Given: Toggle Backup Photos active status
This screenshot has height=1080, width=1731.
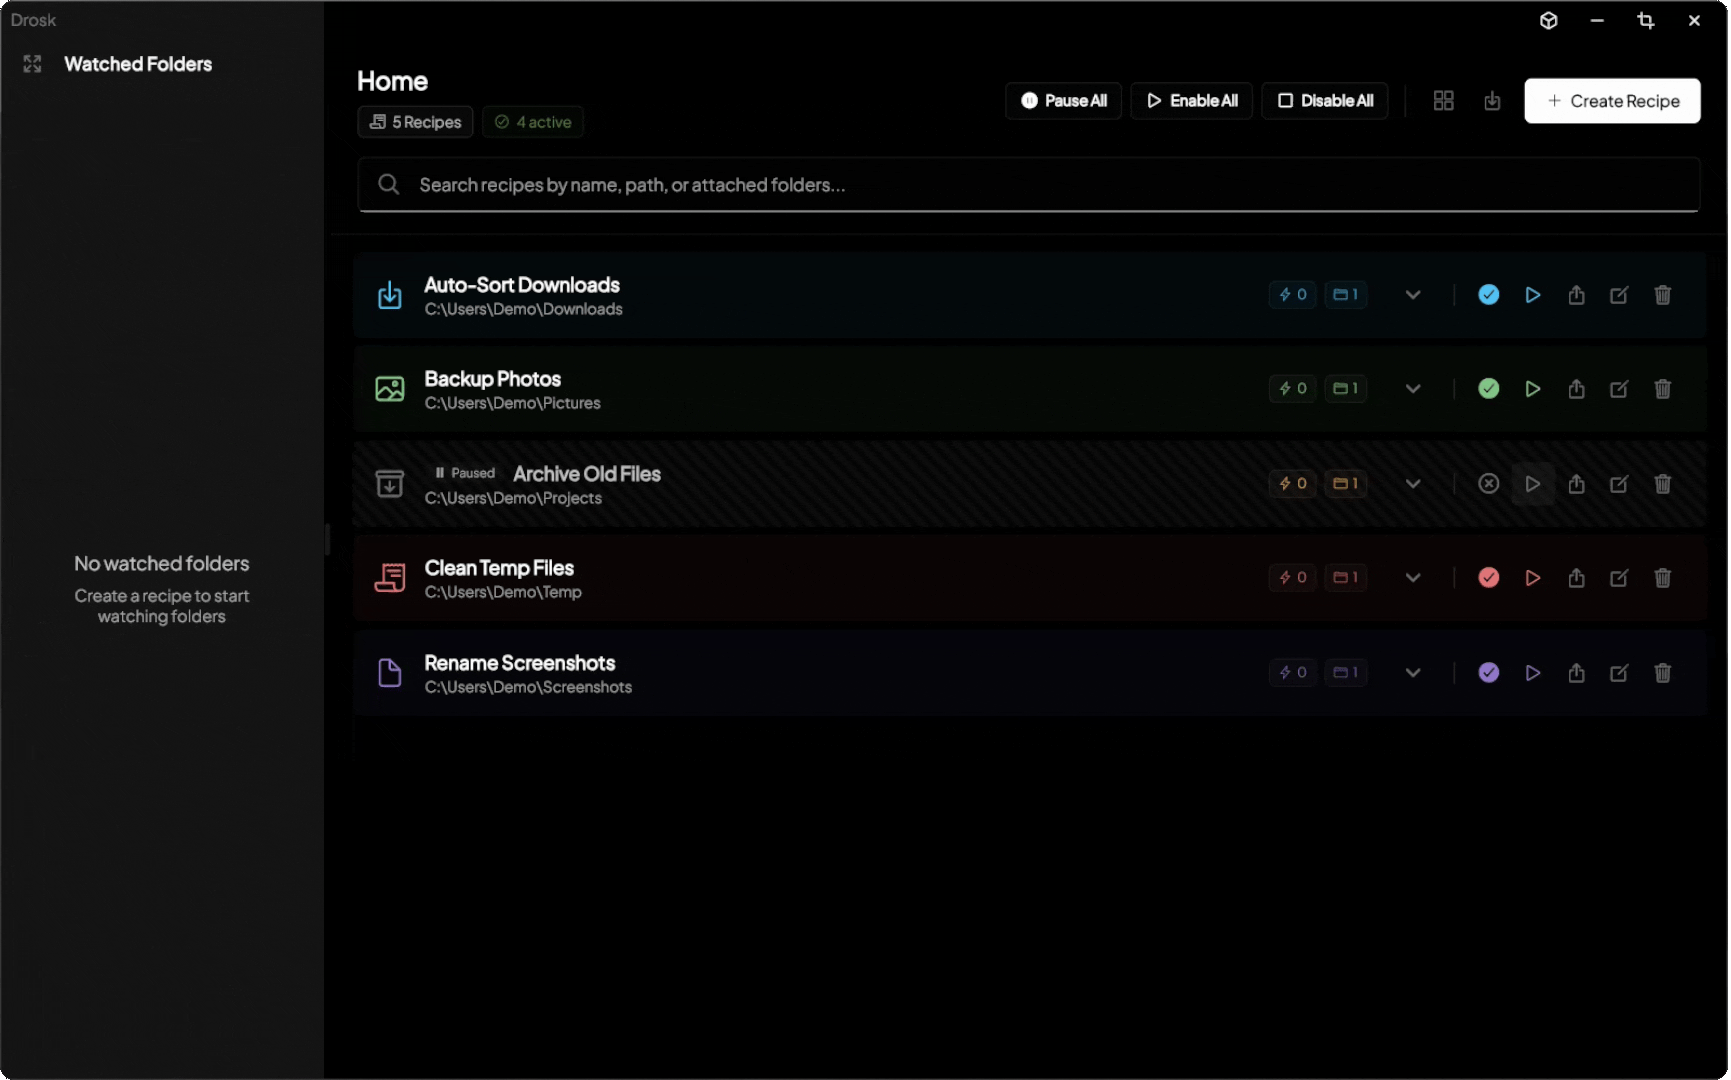Looking at the screenshot, I should 1488,389.
